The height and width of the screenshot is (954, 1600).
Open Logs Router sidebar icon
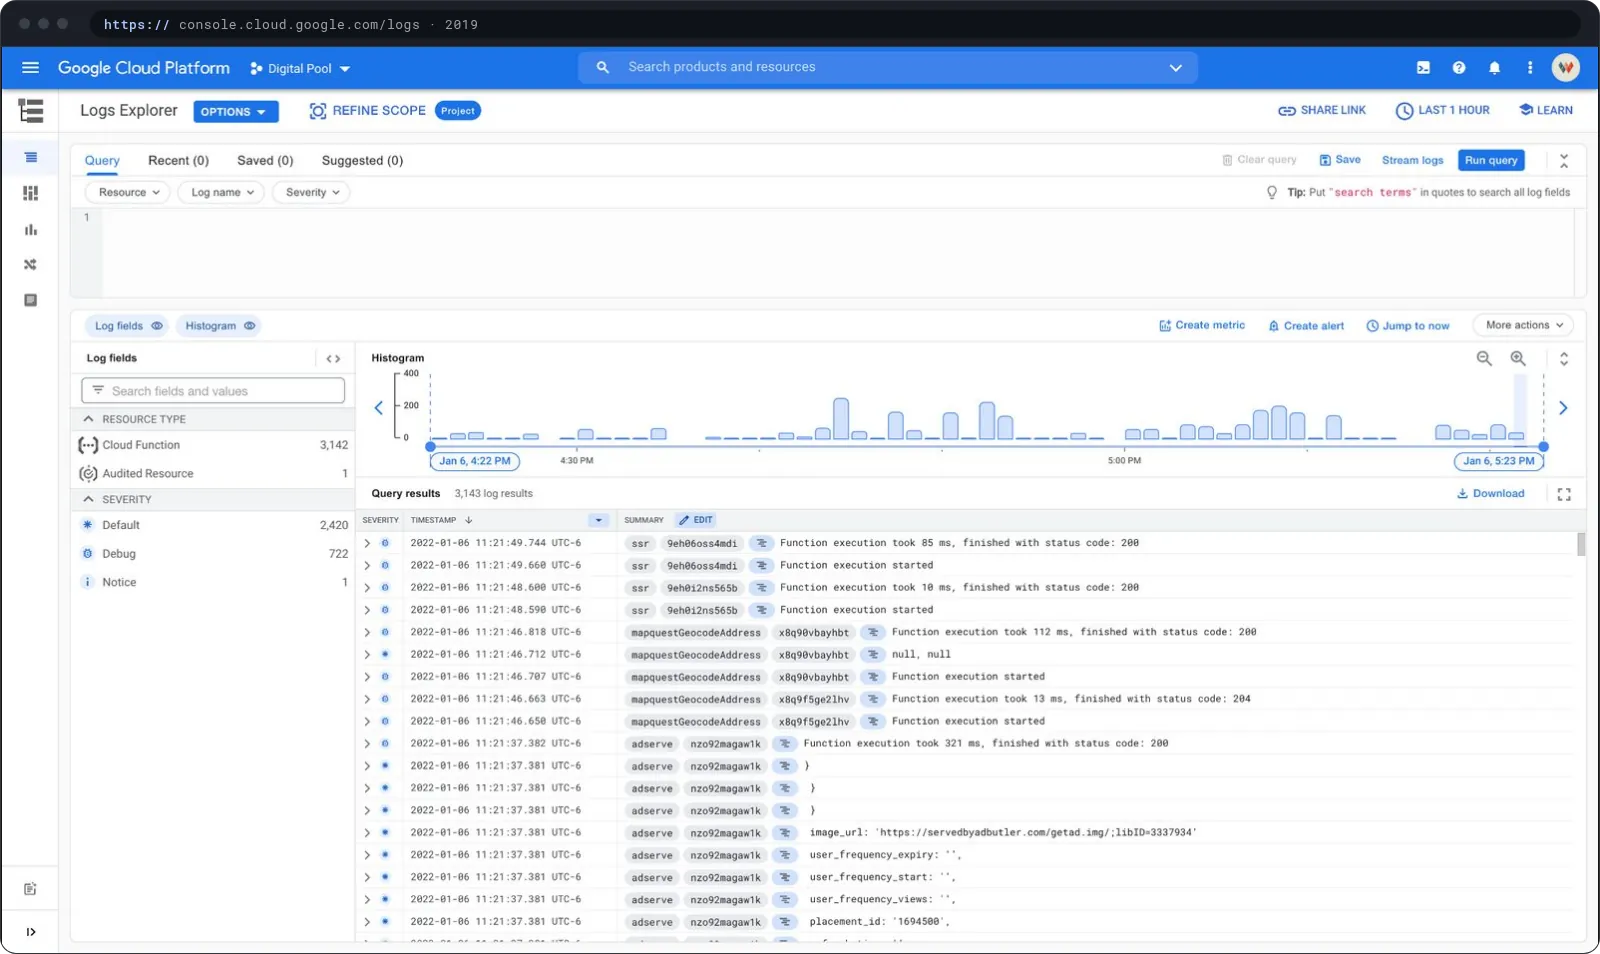(x=31, y=265)
